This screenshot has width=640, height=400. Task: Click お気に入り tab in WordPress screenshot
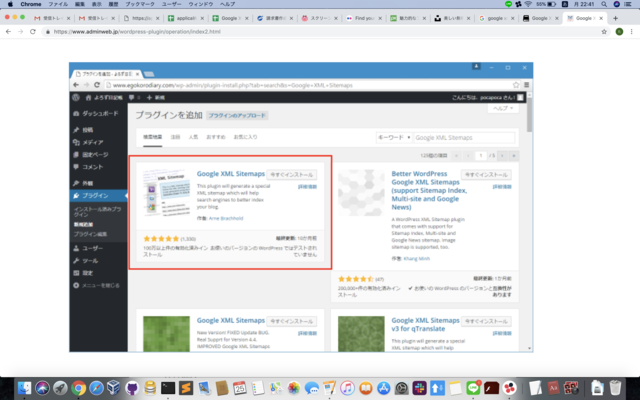click(245, 137)
